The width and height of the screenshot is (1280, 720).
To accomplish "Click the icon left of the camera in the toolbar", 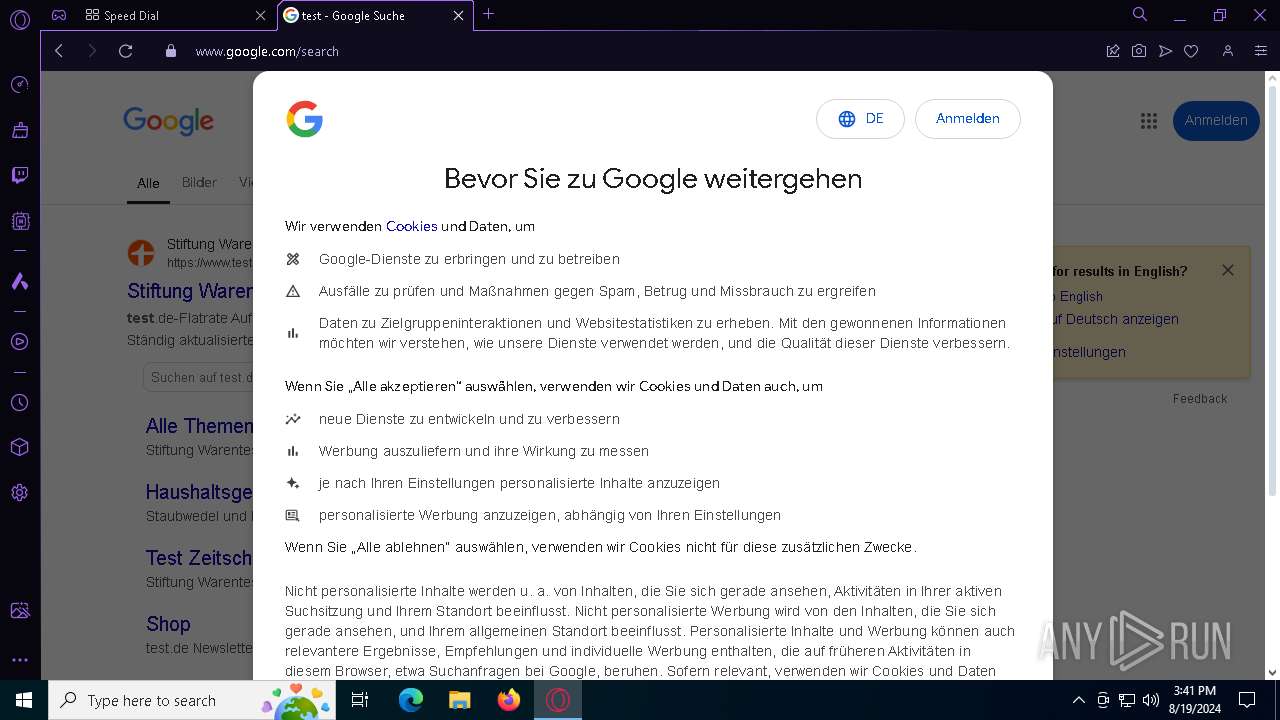I will coord(1113,51).
